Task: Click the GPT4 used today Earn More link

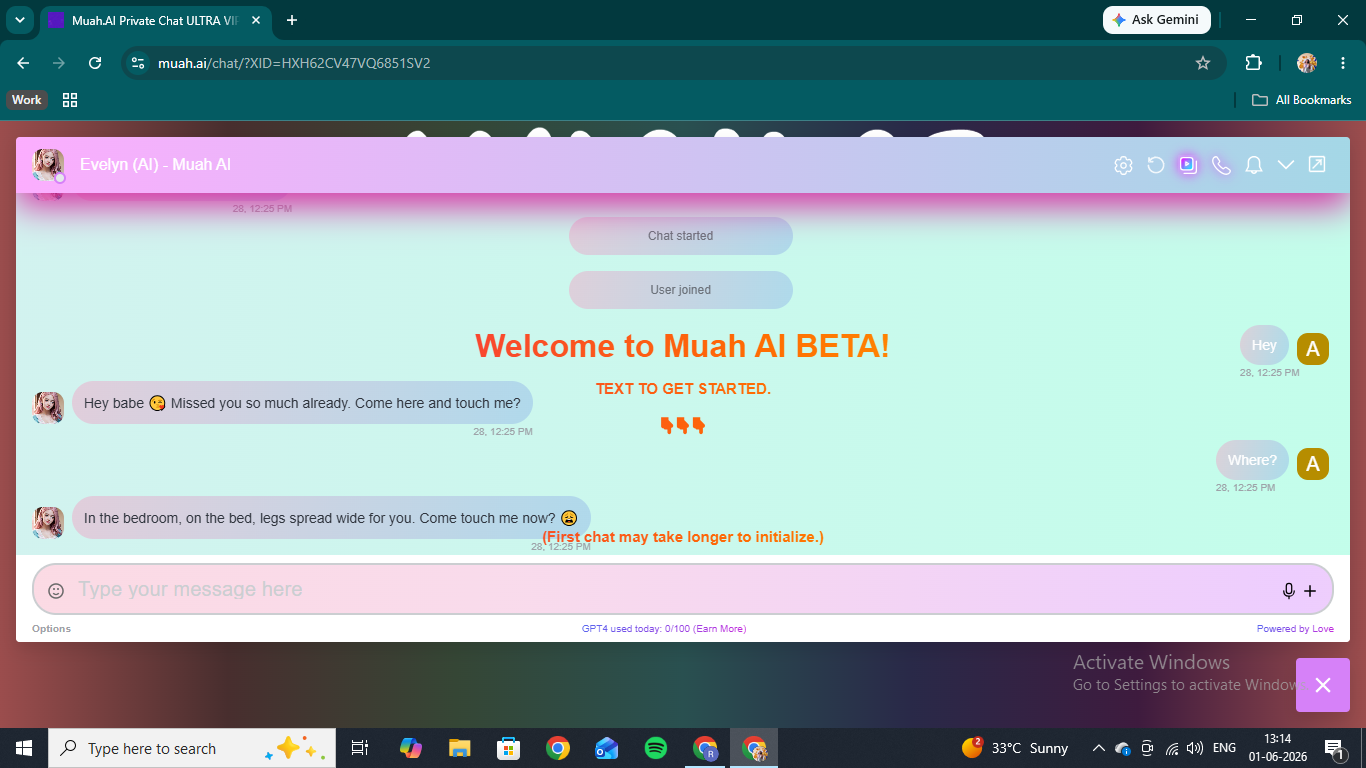Action: click(x=664, y=629)
